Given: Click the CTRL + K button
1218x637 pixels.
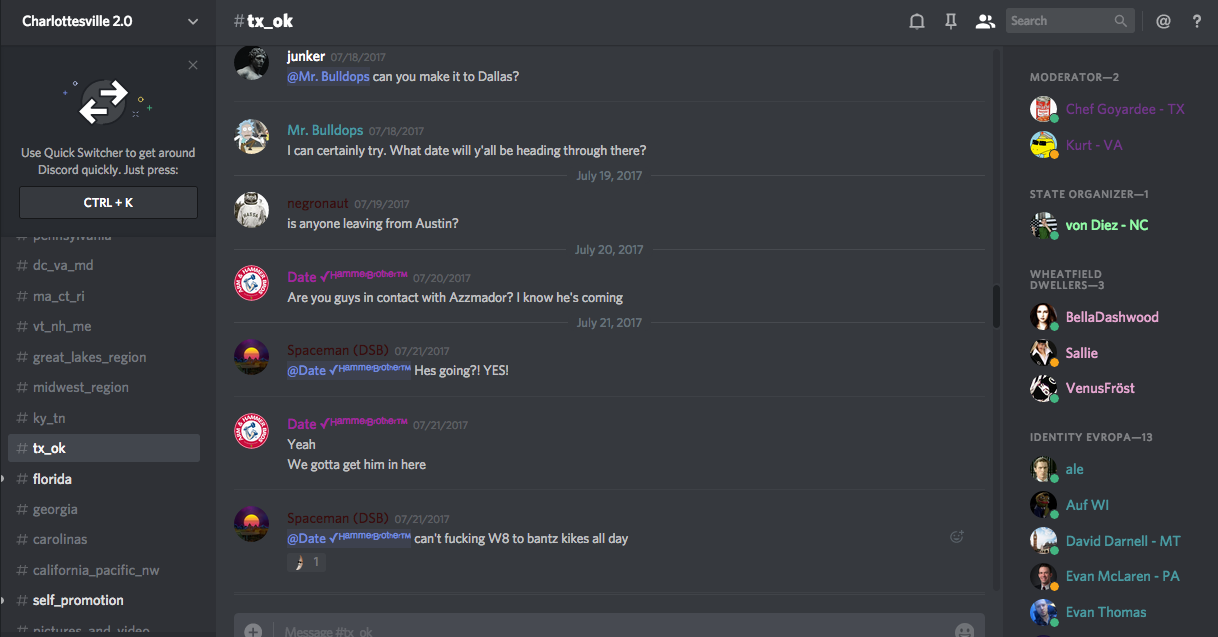Looking at the screenshot, I should (108, 203).
